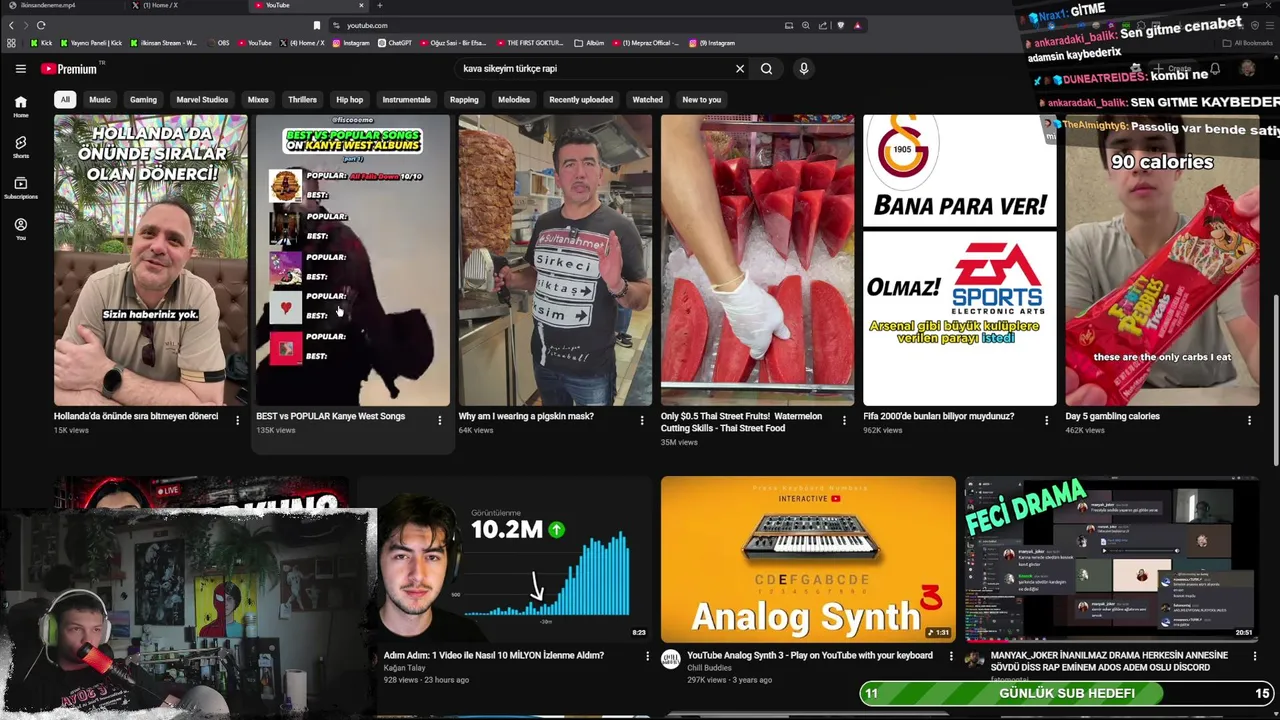1280x720 pixels.
Task: Open the Kağan Talay channel name
Action: [404, 668]
